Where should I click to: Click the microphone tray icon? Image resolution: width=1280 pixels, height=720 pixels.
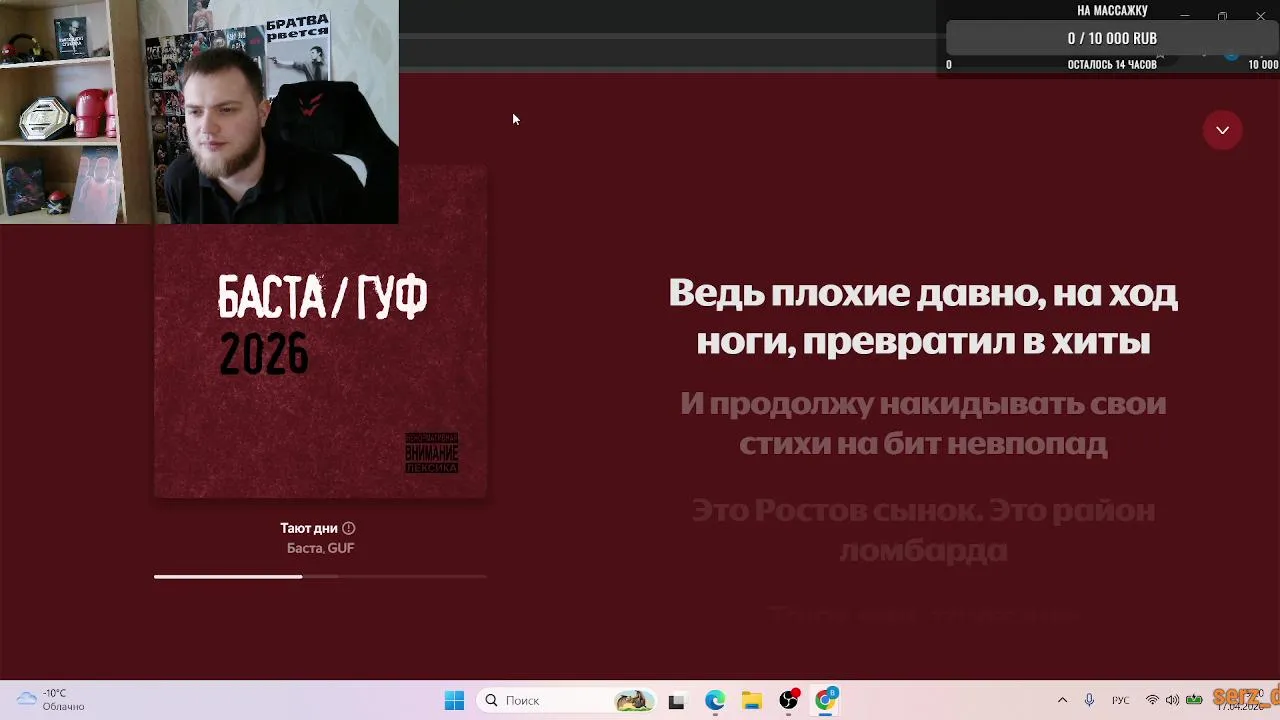pyautogui.click(x=1089, y=700)
